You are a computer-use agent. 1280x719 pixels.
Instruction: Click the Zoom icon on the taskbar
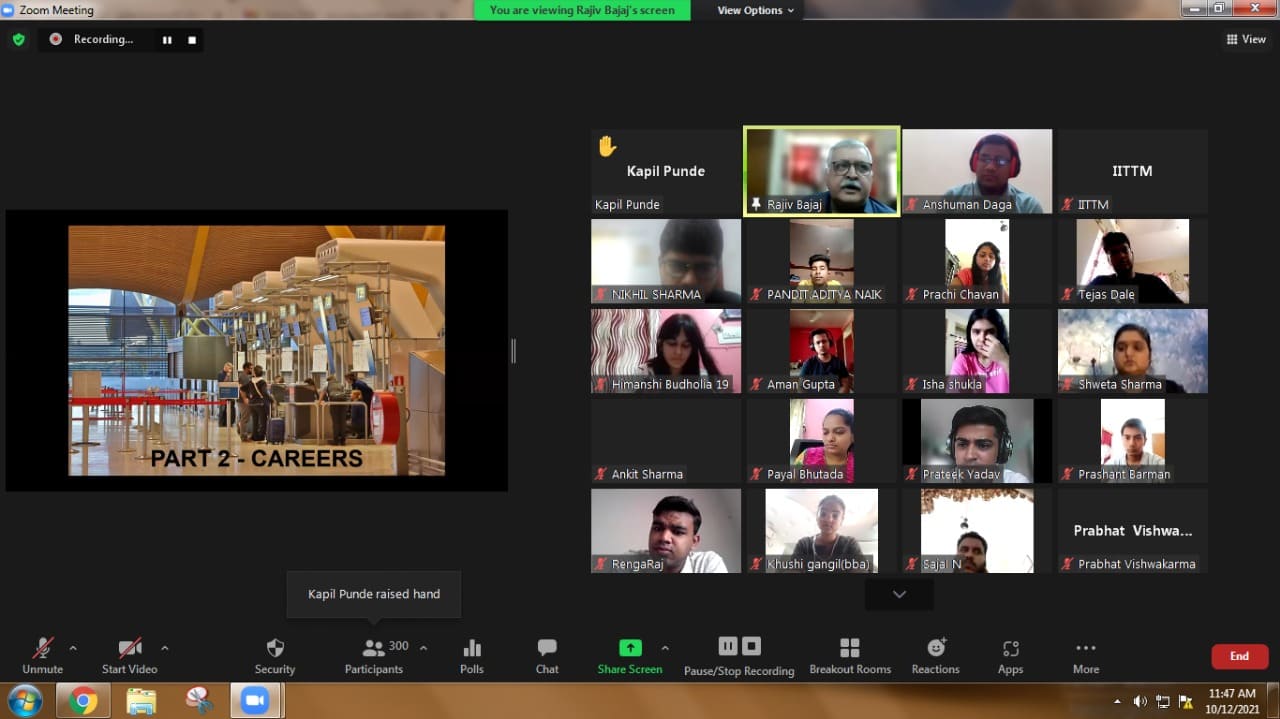[255, 701]
